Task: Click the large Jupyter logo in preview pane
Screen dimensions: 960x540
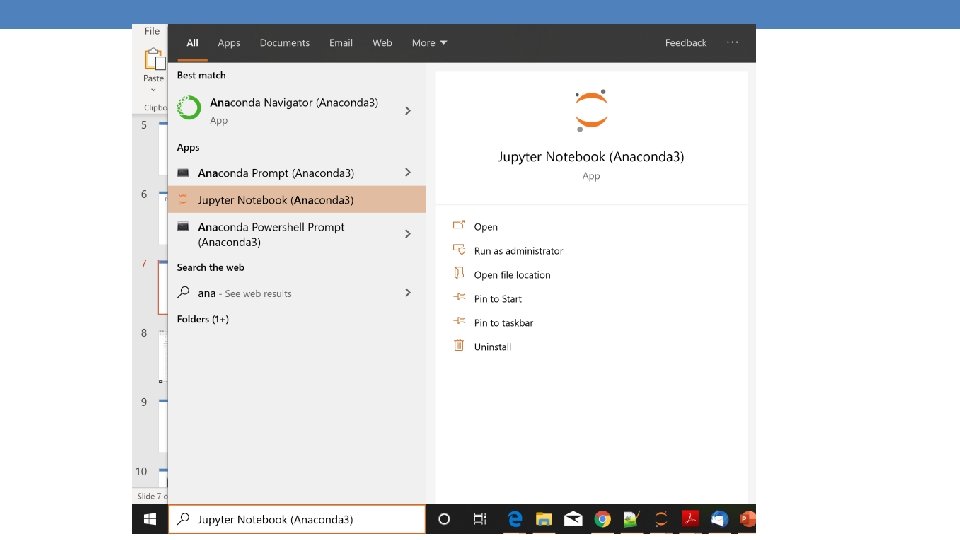Action: click(591, 110)
